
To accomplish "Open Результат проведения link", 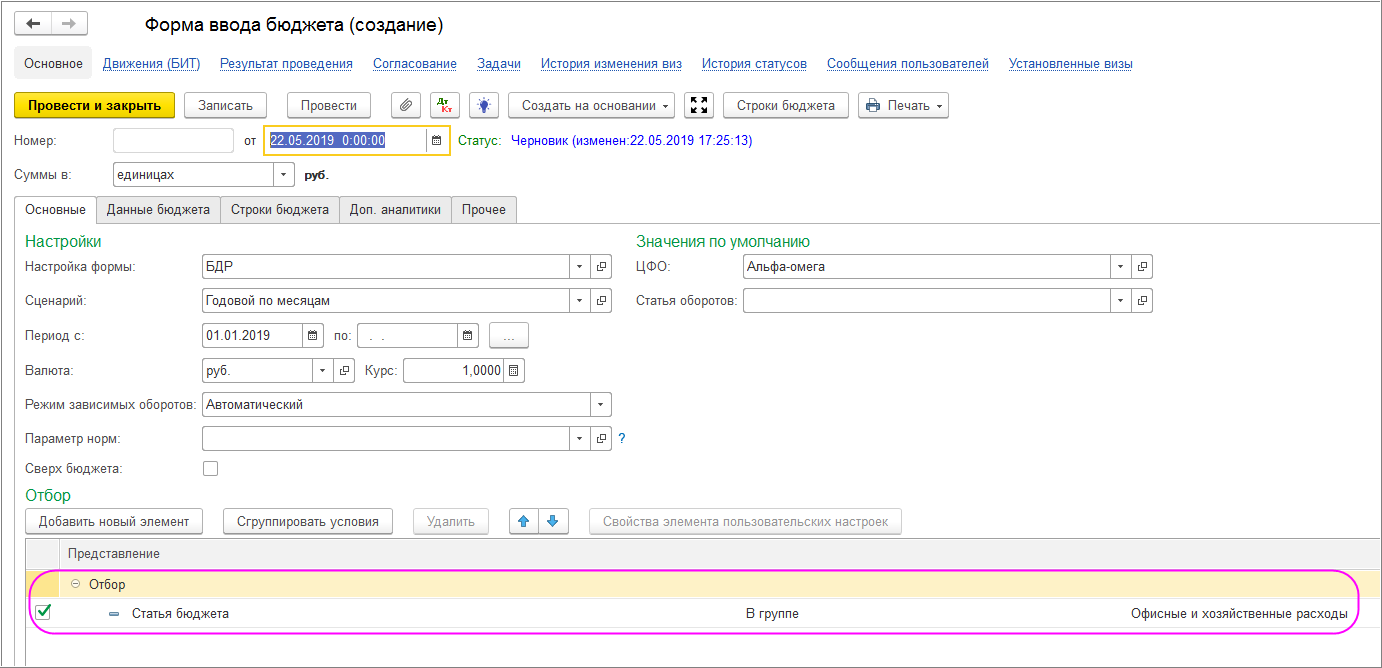I will (x=286, y=63).
